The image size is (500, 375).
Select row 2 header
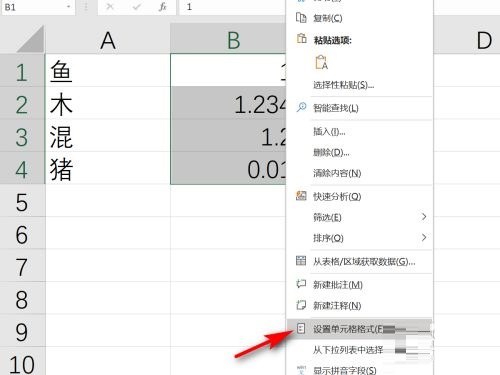[22, 103]
